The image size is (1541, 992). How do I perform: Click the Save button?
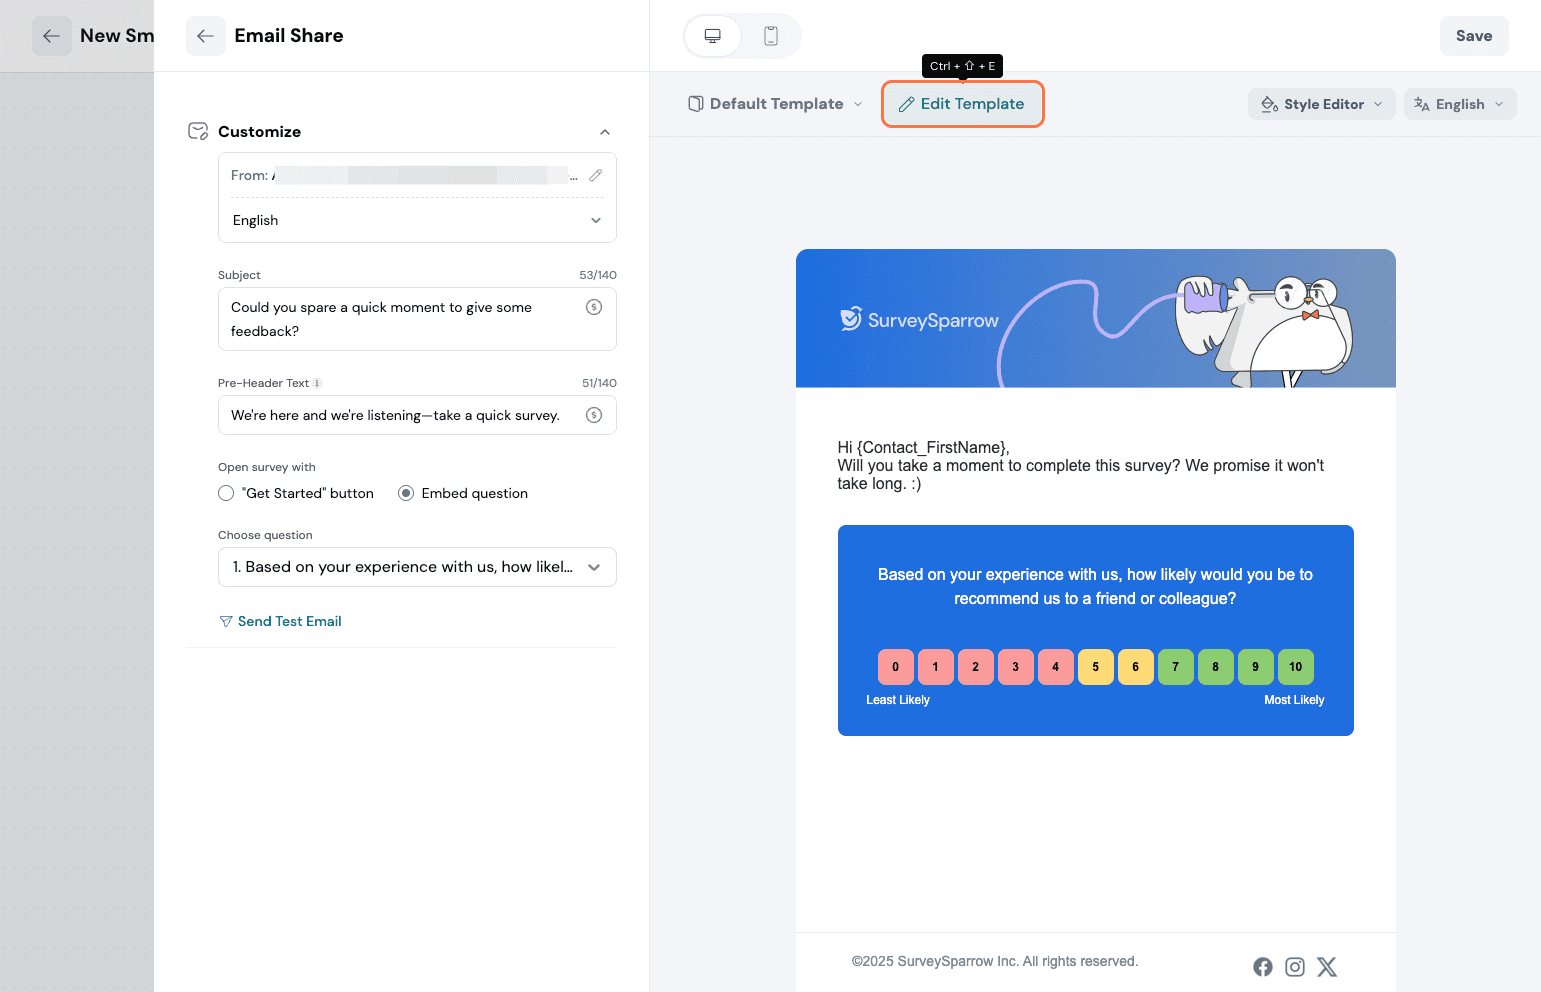coord(1473,36)
